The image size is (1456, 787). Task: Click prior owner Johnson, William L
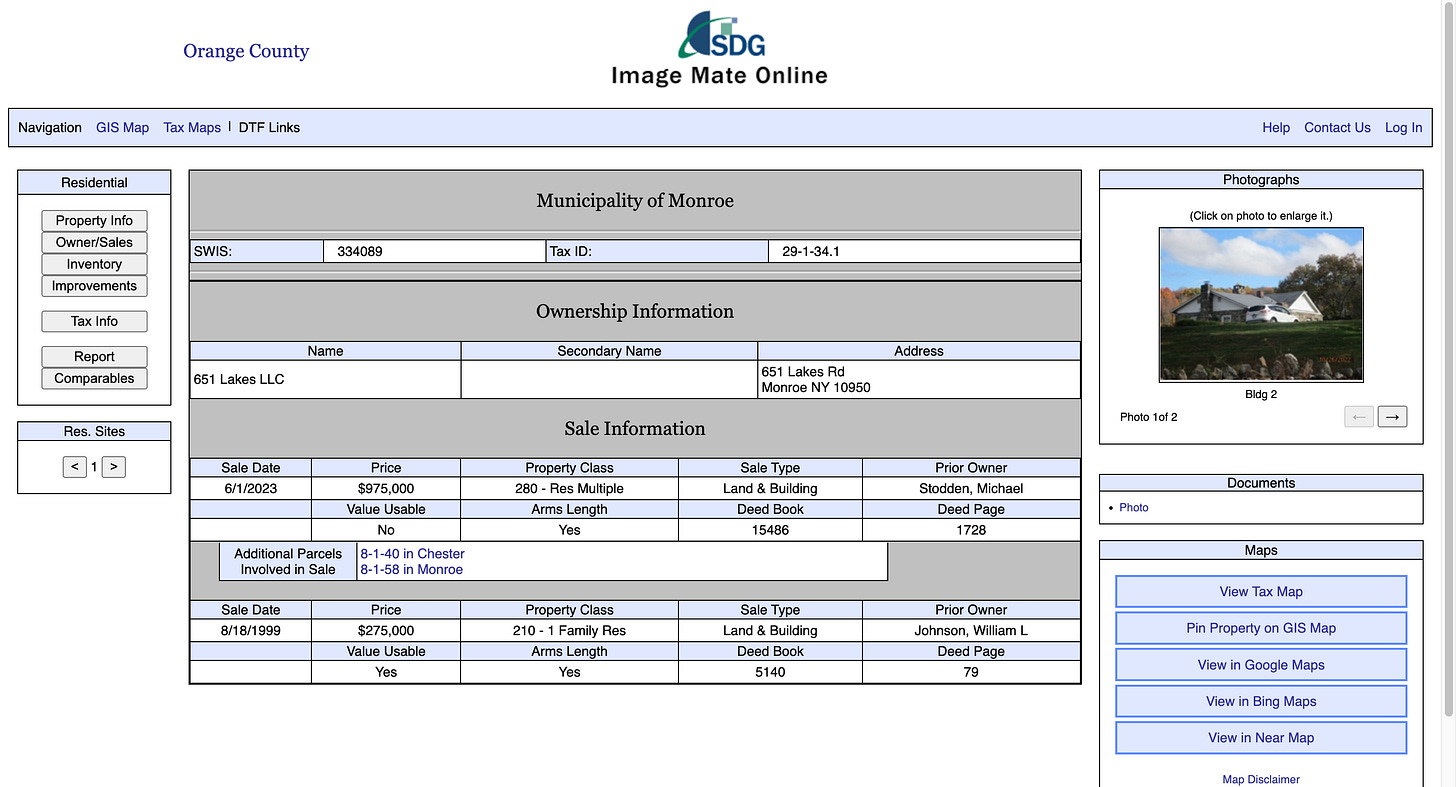click(971, 630)
